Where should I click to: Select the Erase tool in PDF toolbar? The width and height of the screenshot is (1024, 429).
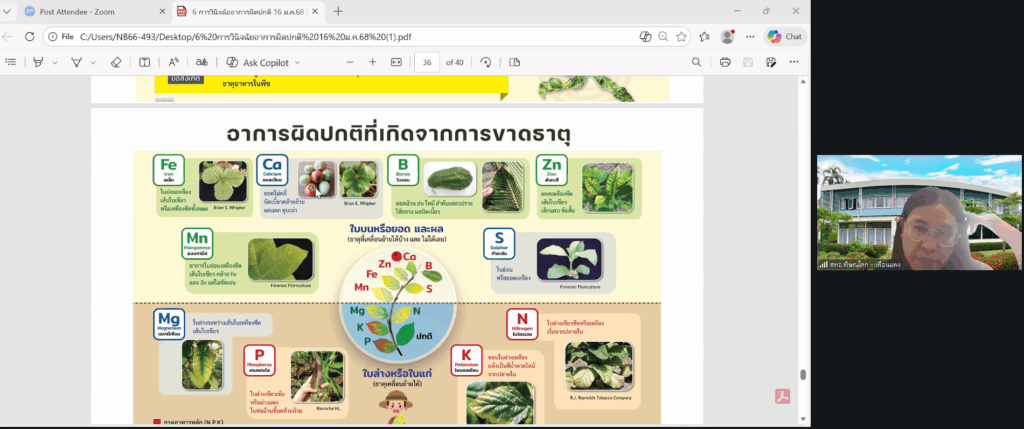pos(115,62)
